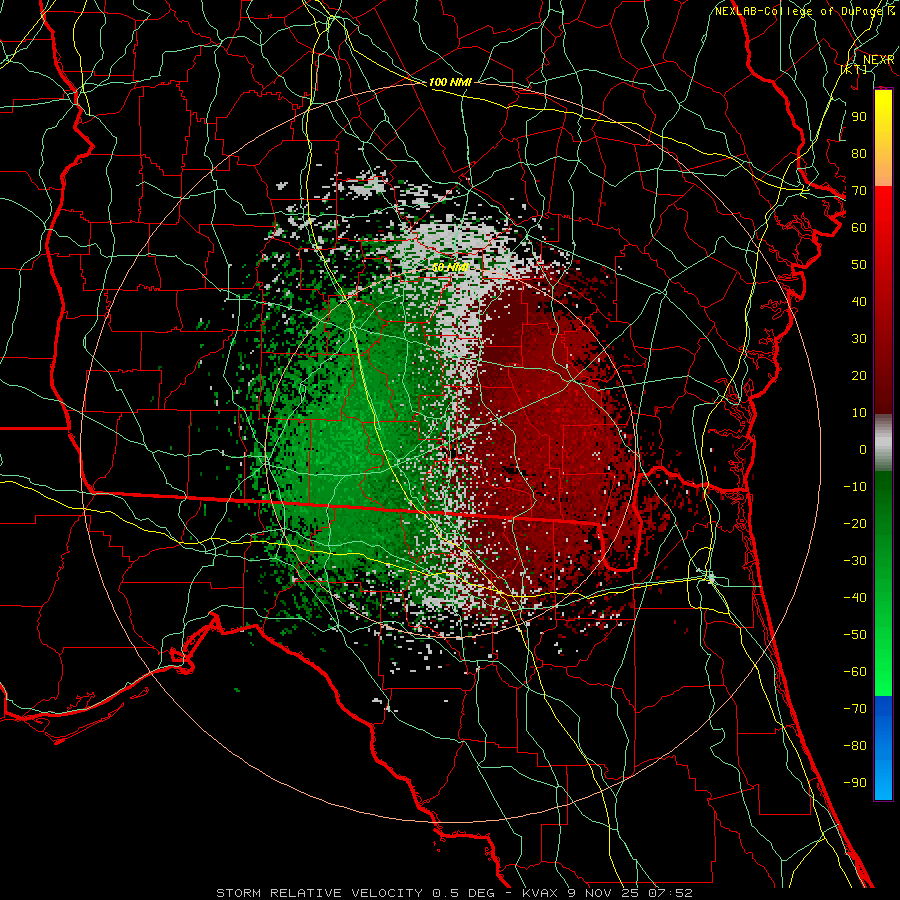
Task: Click the NEXLAB-College of DuPage title text
Action: point(801,11)
